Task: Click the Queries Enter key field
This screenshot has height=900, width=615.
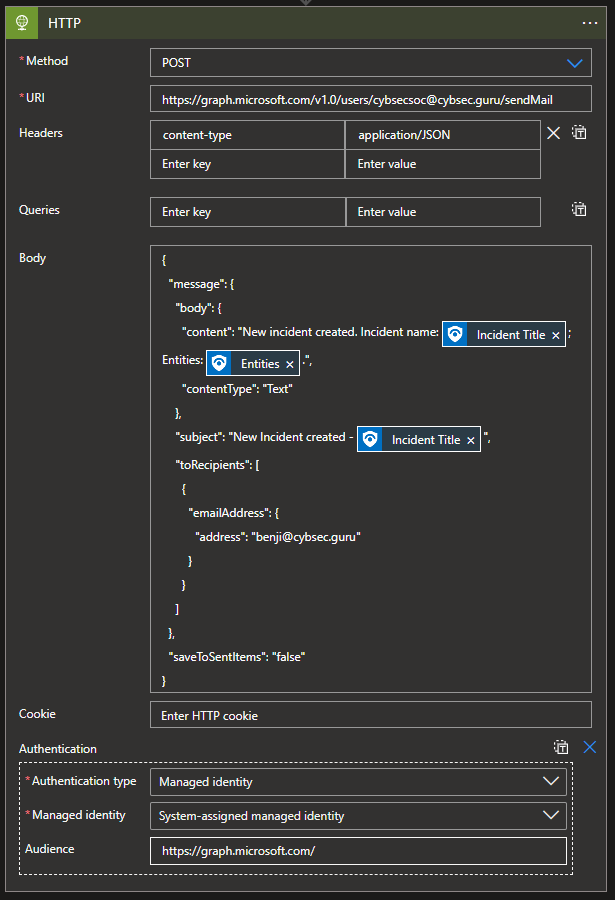Action: 247,212
